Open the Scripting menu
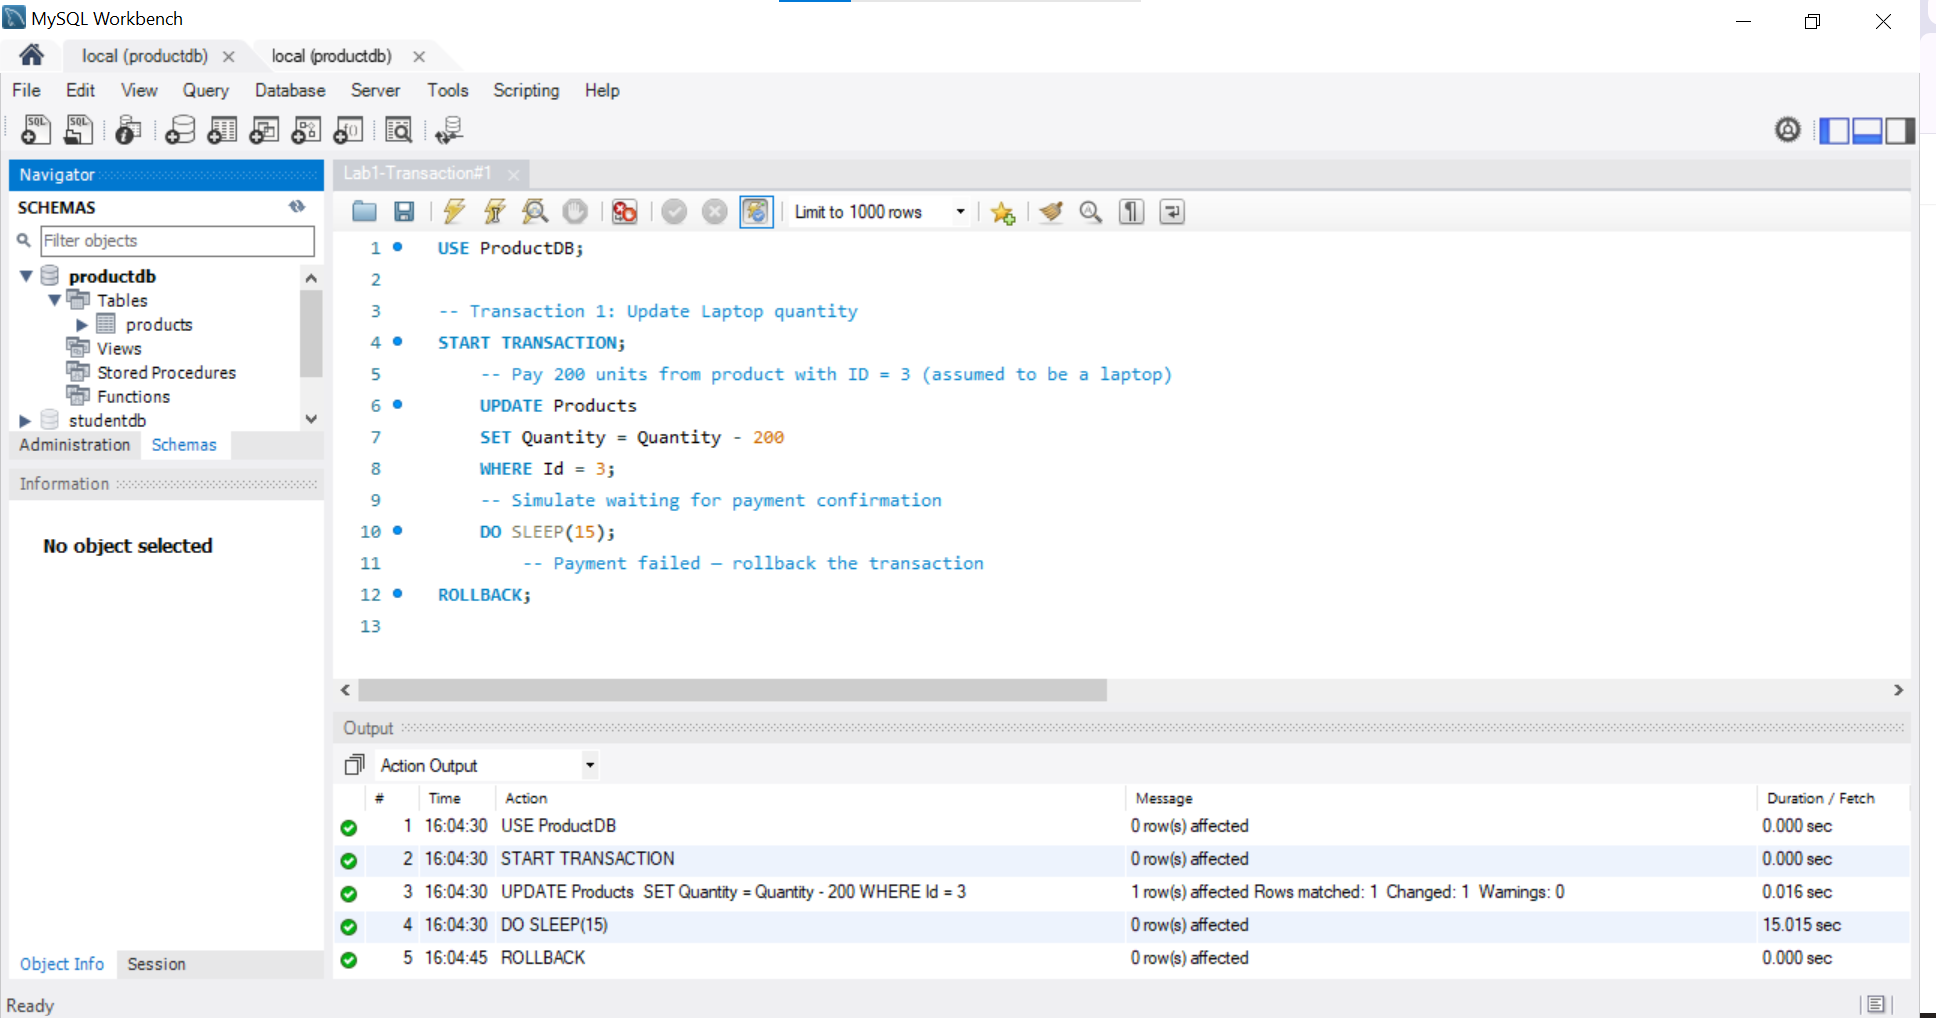The height and width of the screenshot is (1018, 1936). tap(526, 90)
